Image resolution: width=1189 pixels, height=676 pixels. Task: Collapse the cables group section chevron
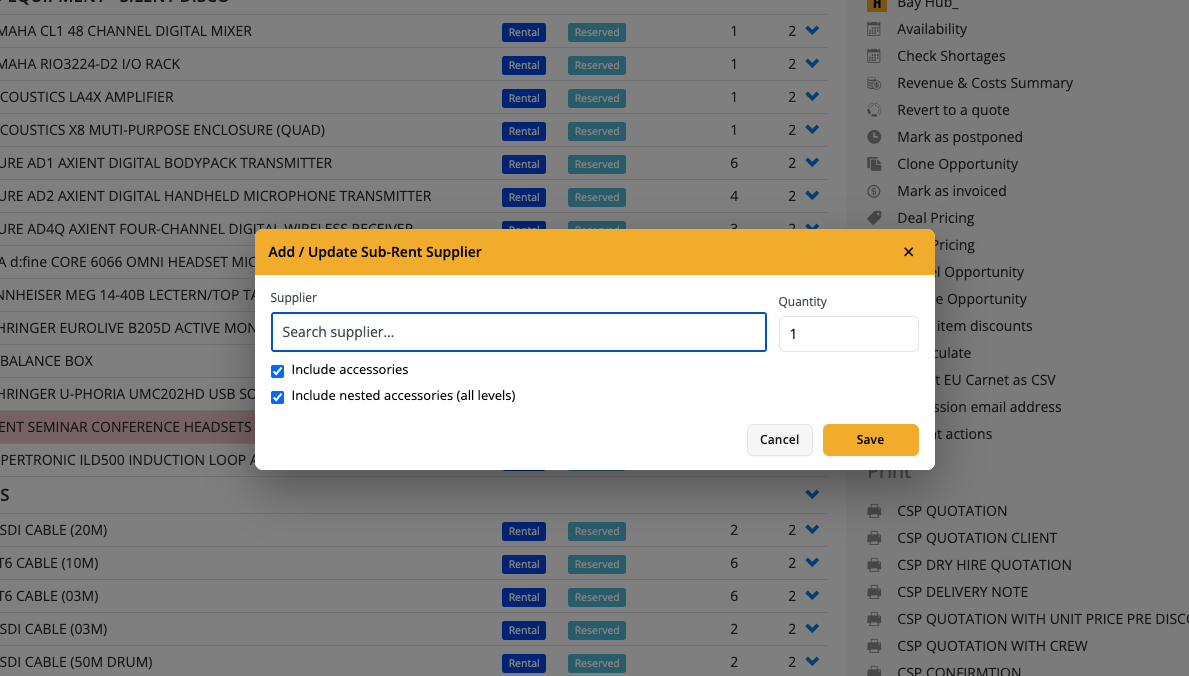(x=812, y=495)
